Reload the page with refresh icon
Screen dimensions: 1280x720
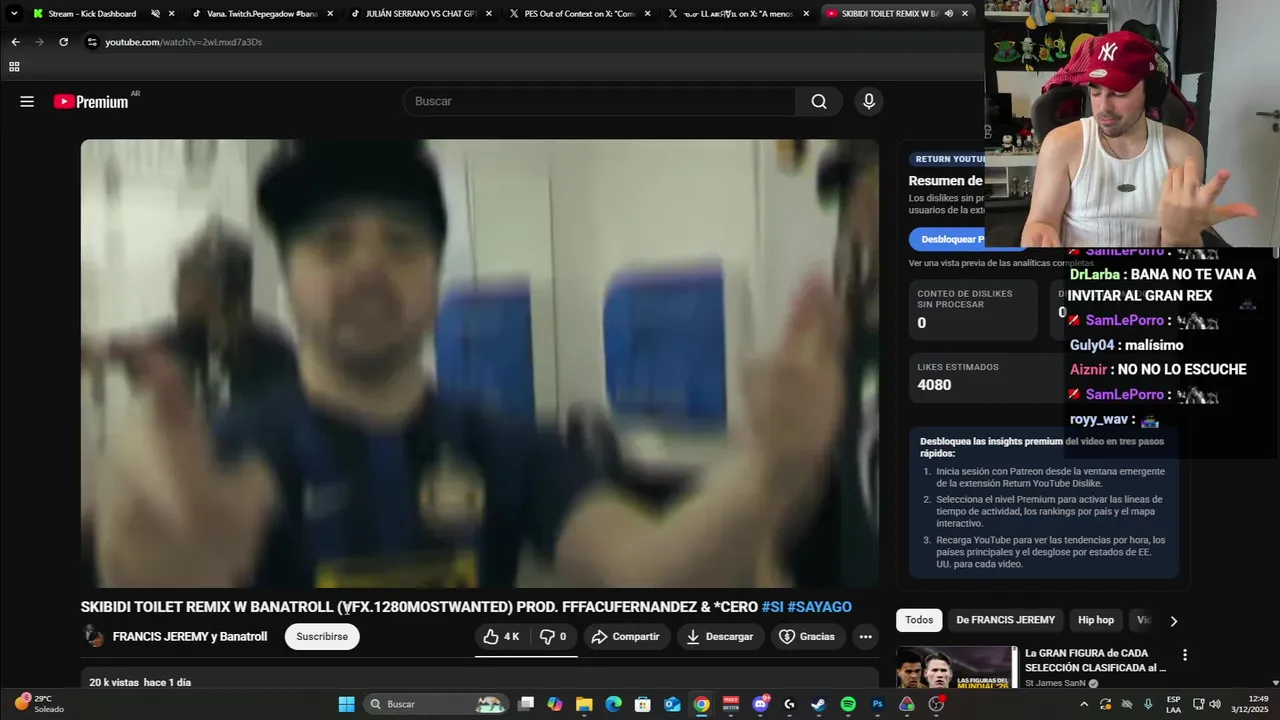(x=63, y=42)
